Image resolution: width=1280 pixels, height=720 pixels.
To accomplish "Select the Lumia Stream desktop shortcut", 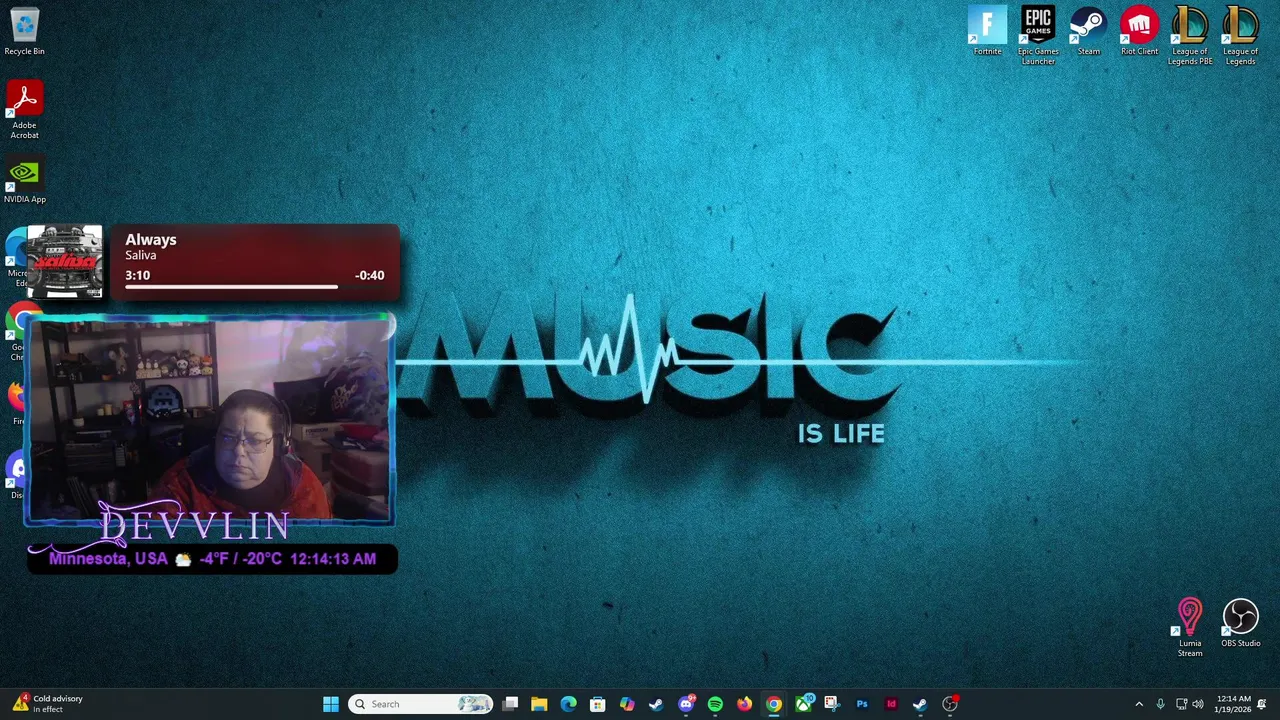I will pyautogui.click(x=1190, y=628).
